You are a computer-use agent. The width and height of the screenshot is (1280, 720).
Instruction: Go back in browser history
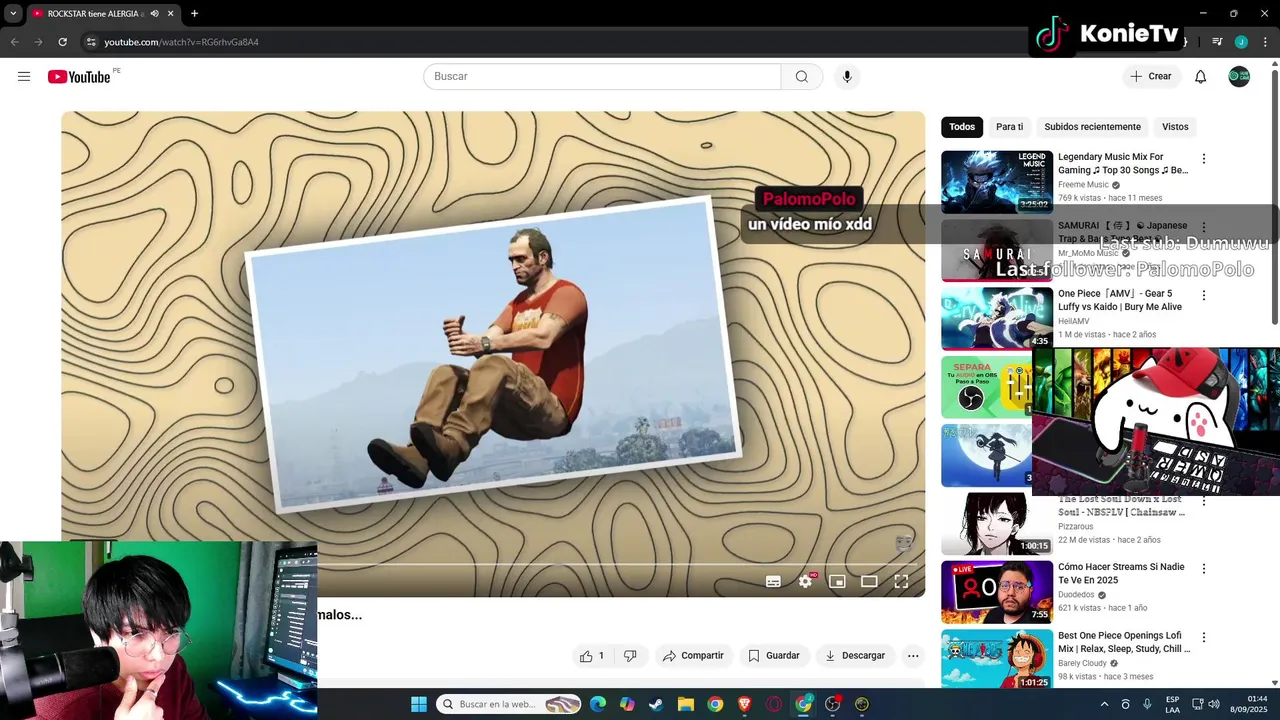coord(14,42)
